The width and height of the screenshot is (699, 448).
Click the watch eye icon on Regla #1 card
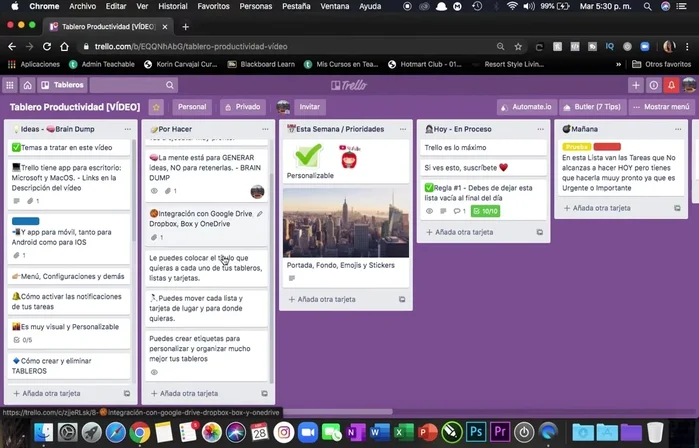coord(429,211)
